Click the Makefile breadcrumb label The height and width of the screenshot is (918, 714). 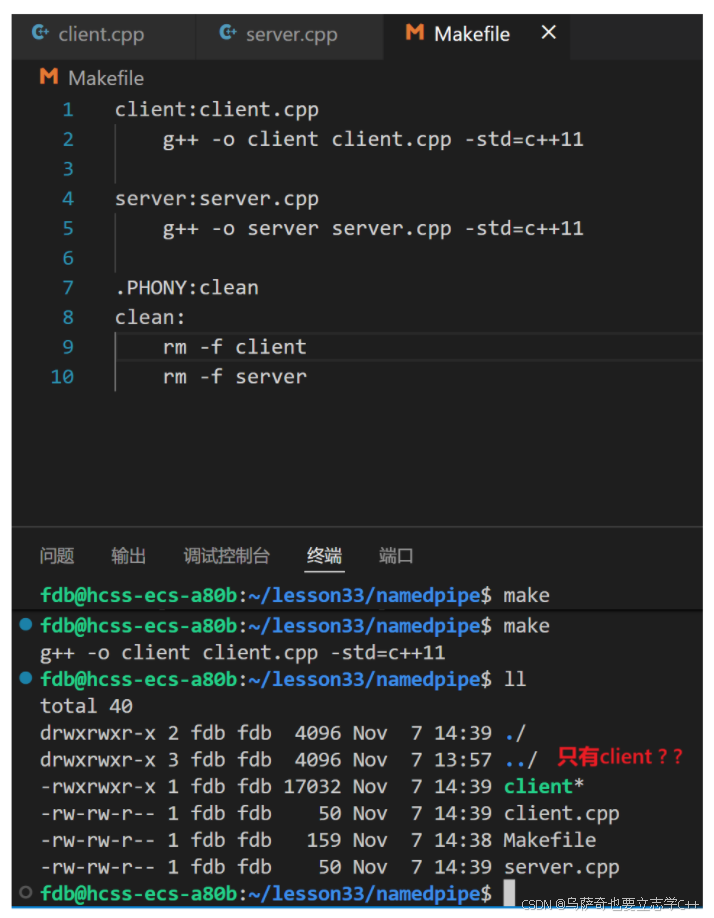coord(106,78)
